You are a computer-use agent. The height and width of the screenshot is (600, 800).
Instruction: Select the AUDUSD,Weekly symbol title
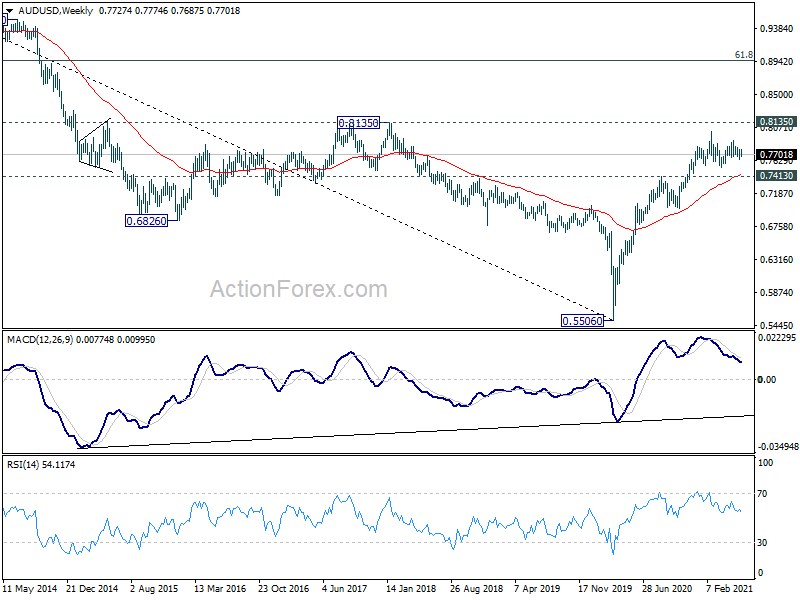click(x=55, y=11)
